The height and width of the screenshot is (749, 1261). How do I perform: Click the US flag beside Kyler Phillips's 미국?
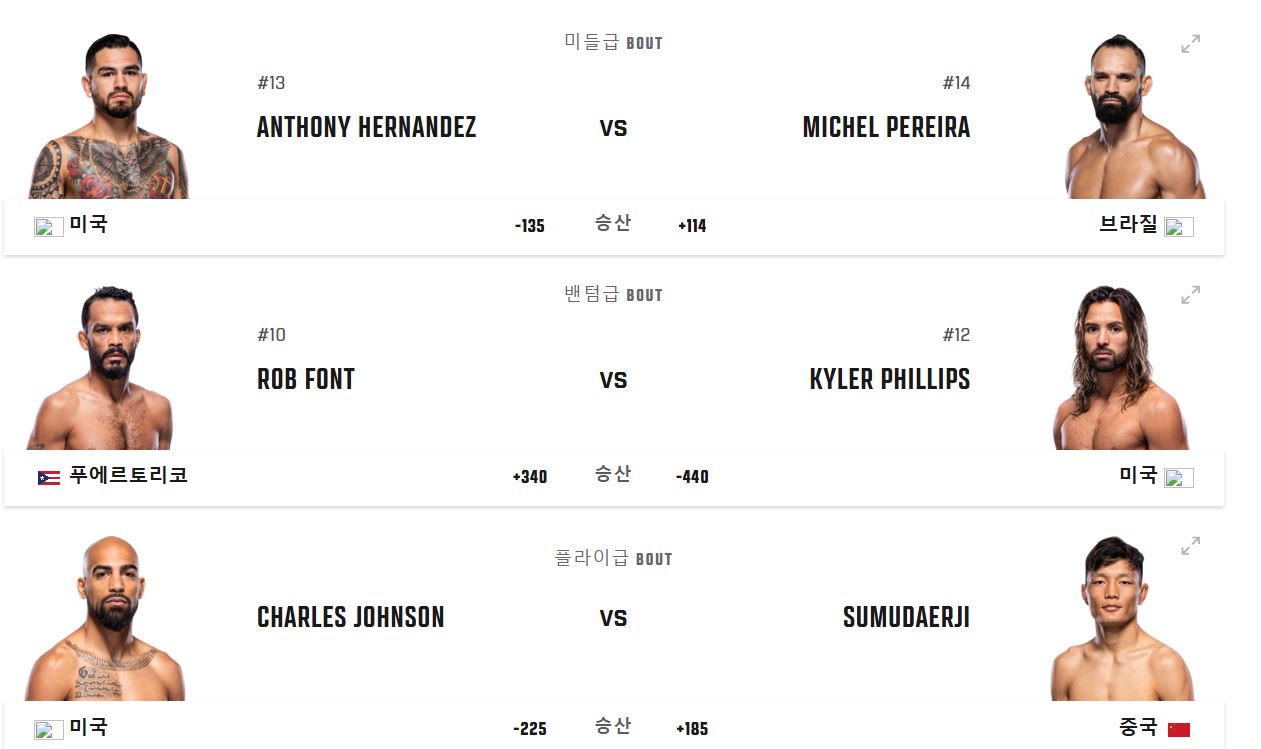pyautogui.click(x=1180, y=478)
